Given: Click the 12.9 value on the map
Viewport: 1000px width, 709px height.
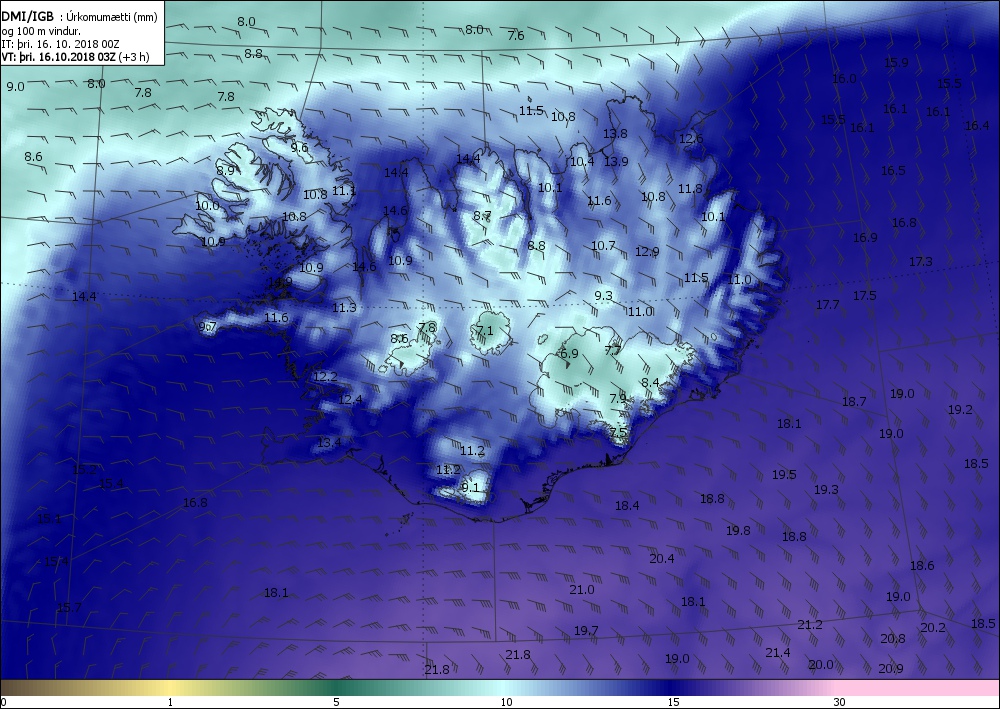Looking at the screenshot, I should tap(647, 252).
